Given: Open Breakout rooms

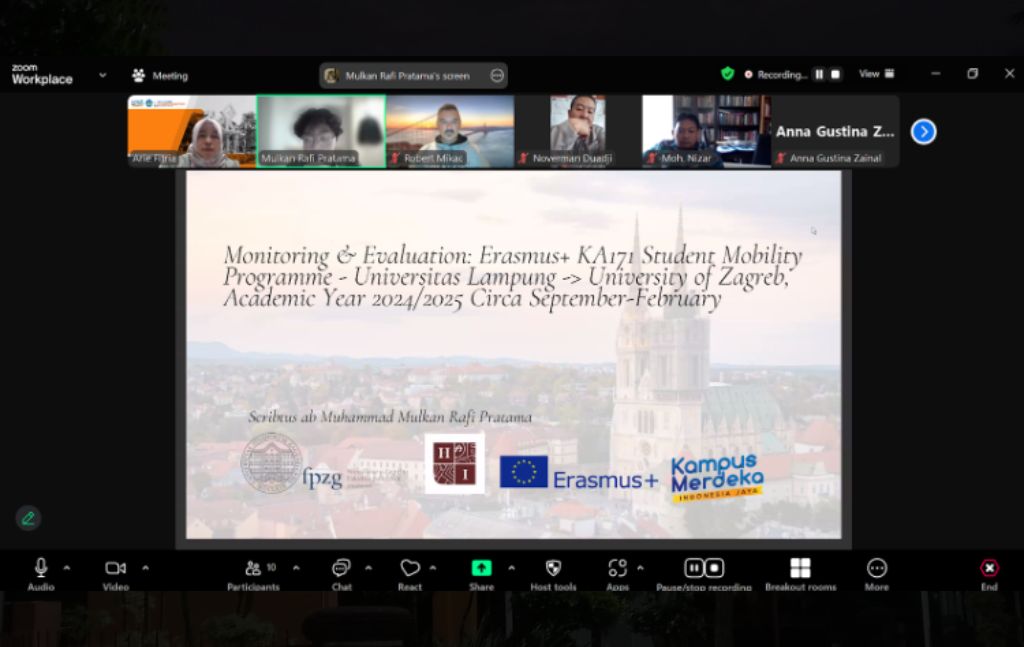Looking at the screenshot, I should 800,565.
